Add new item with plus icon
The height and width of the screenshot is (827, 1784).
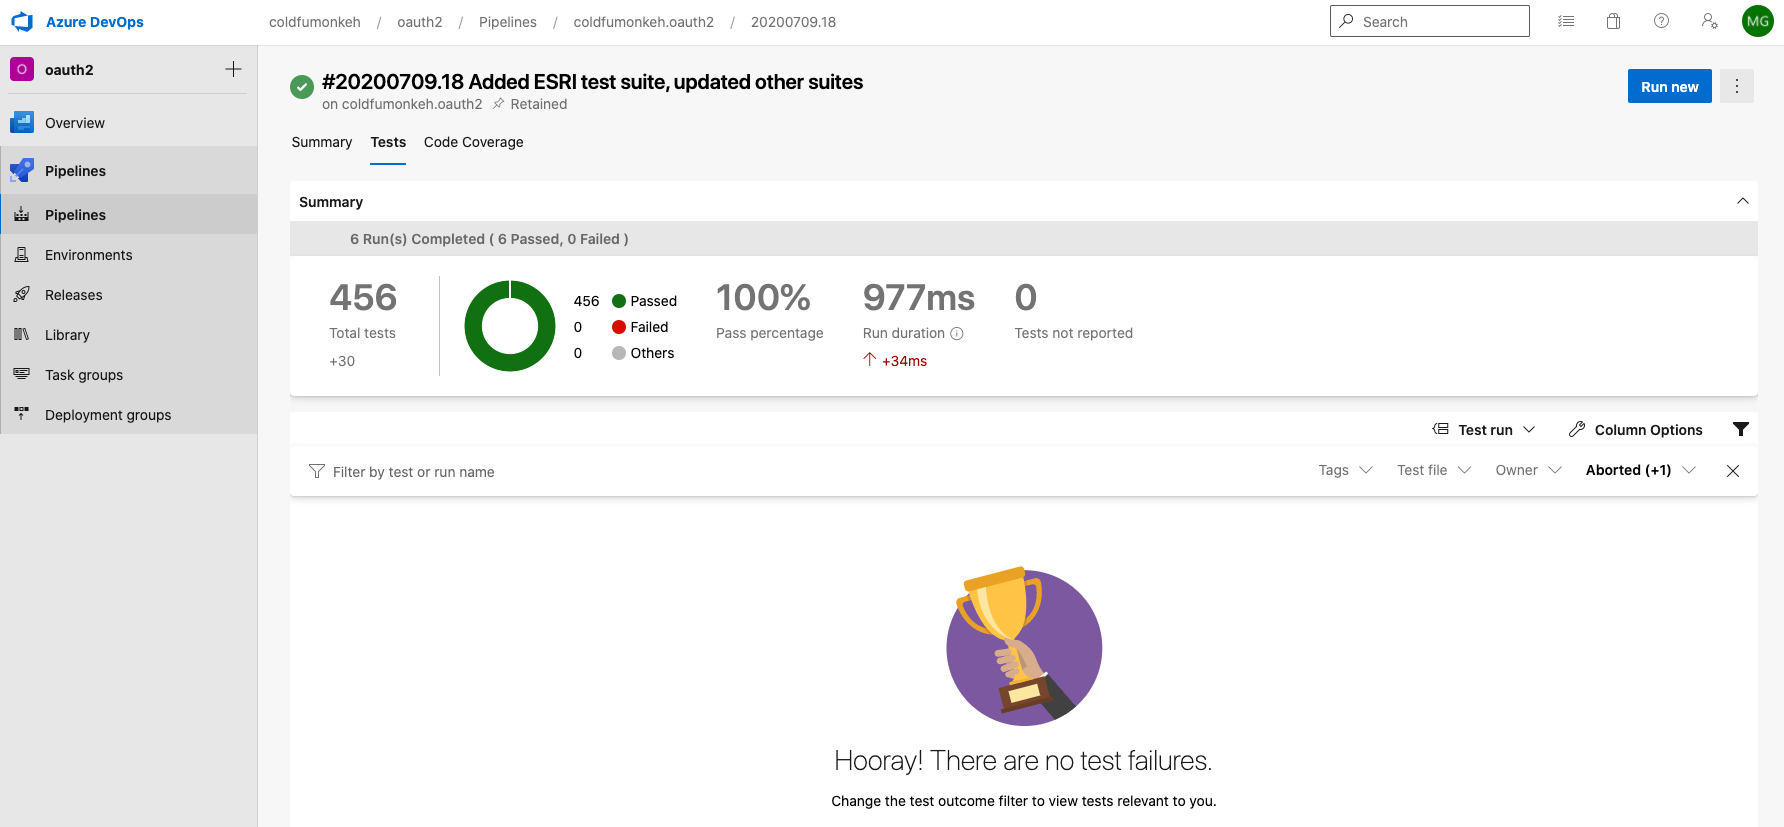[233, 69]
